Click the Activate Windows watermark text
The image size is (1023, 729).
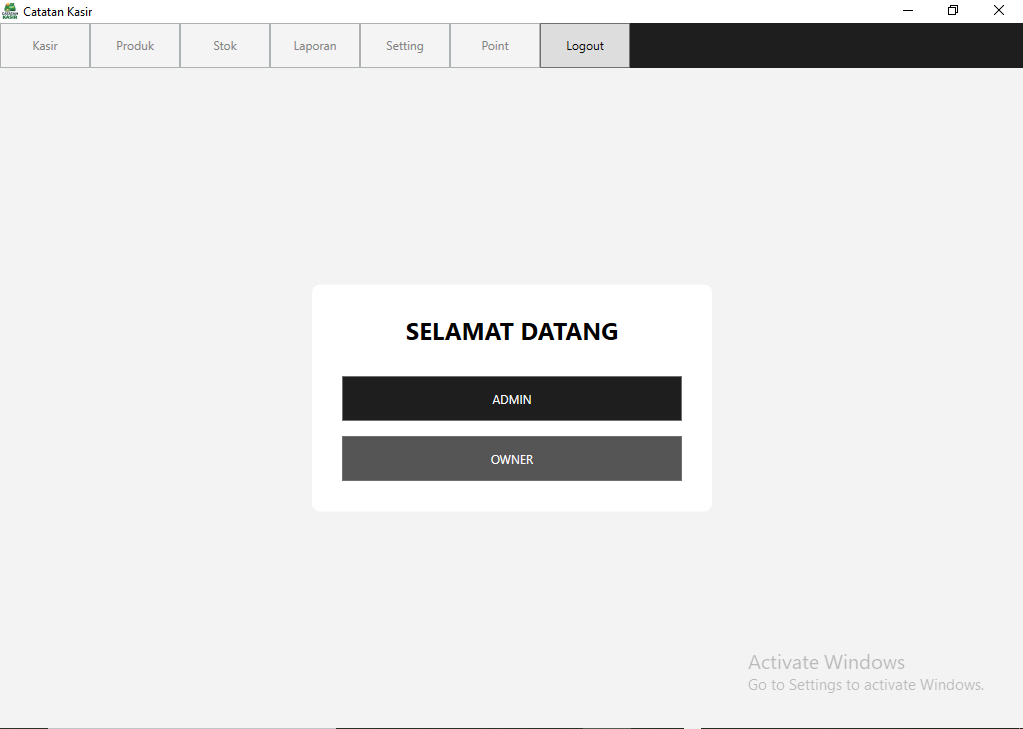click(826, 662)
